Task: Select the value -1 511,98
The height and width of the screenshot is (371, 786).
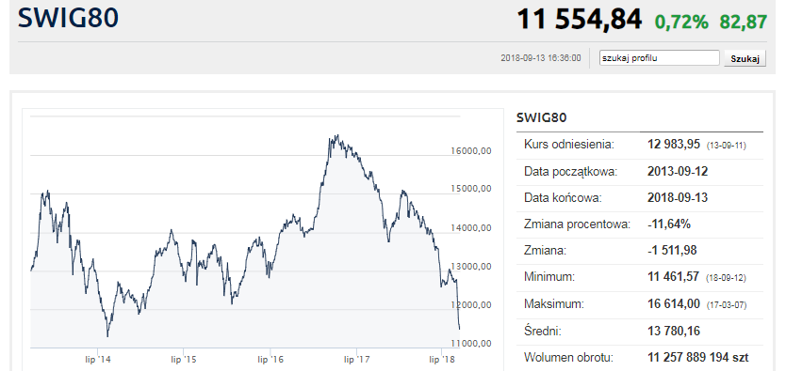Action: tap(672, 250)
